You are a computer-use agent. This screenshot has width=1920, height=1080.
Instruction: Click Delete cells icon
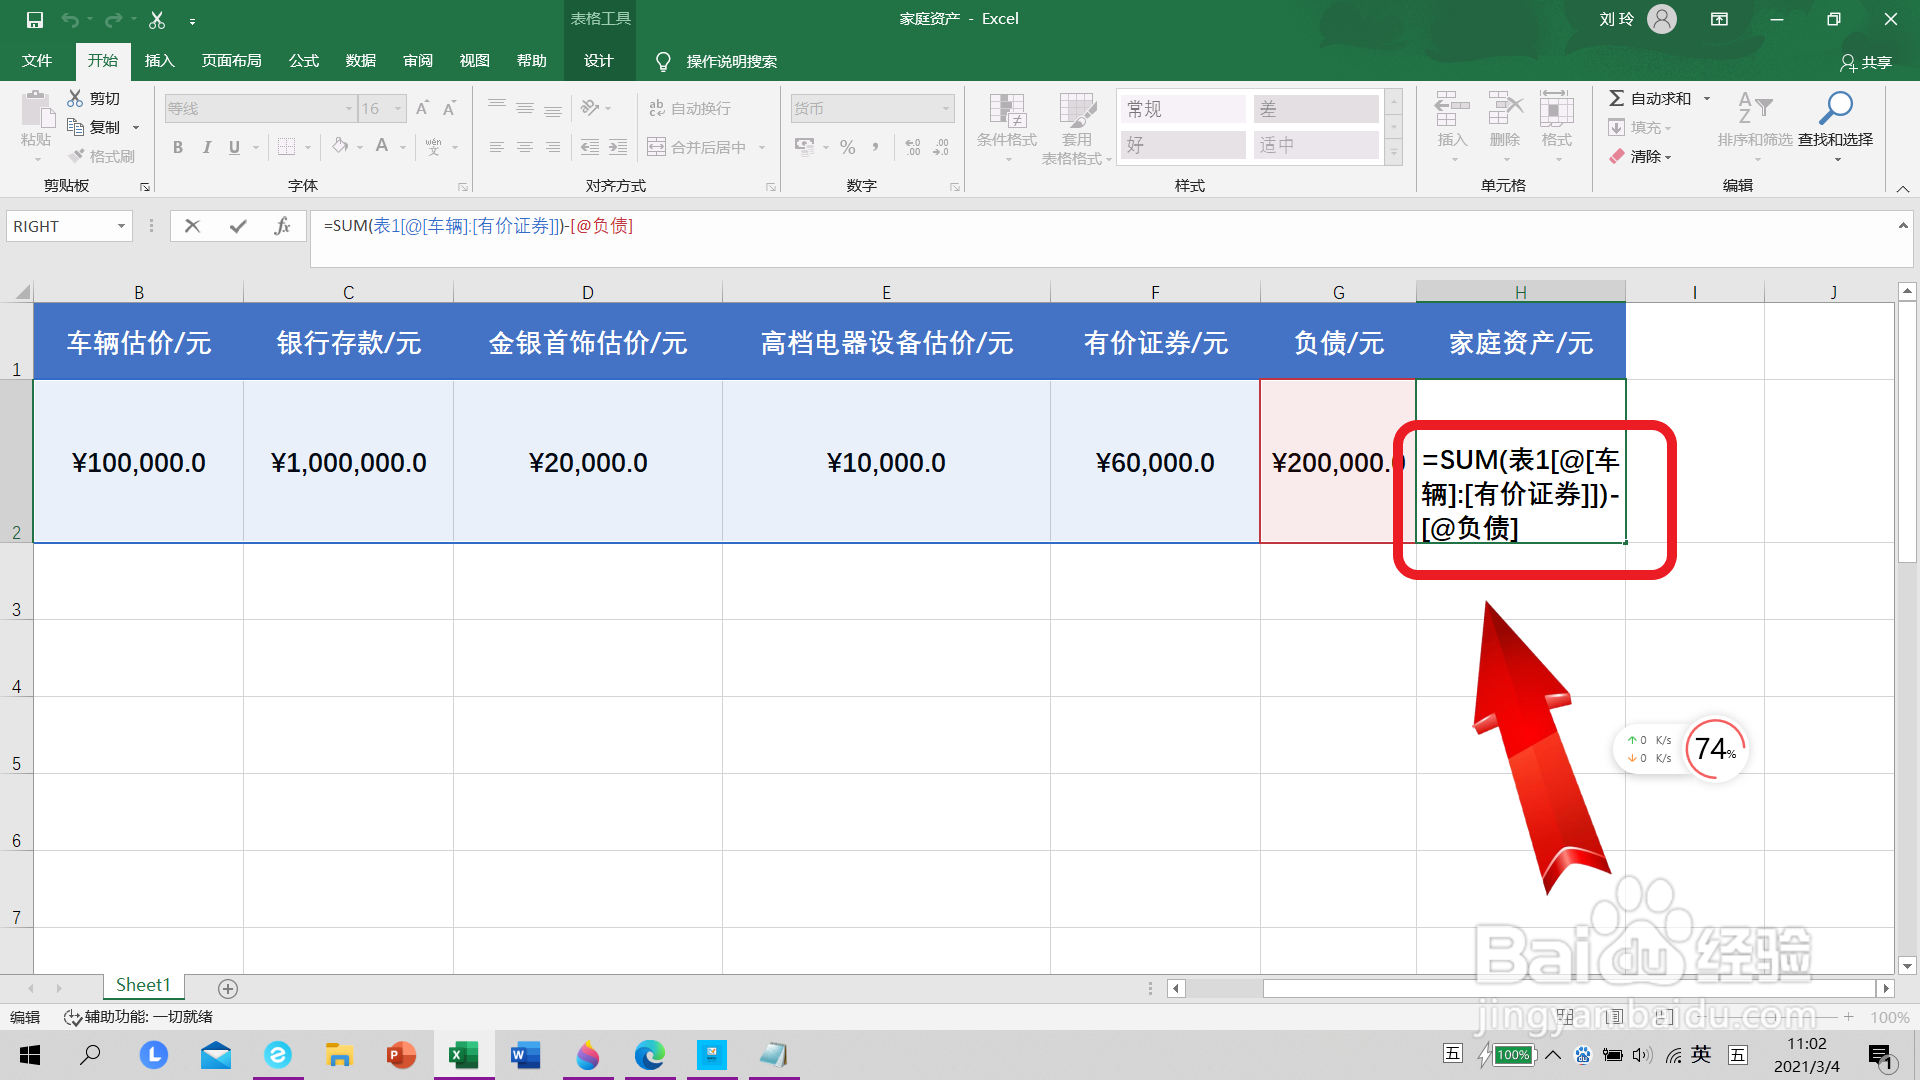click(1505, 110)
